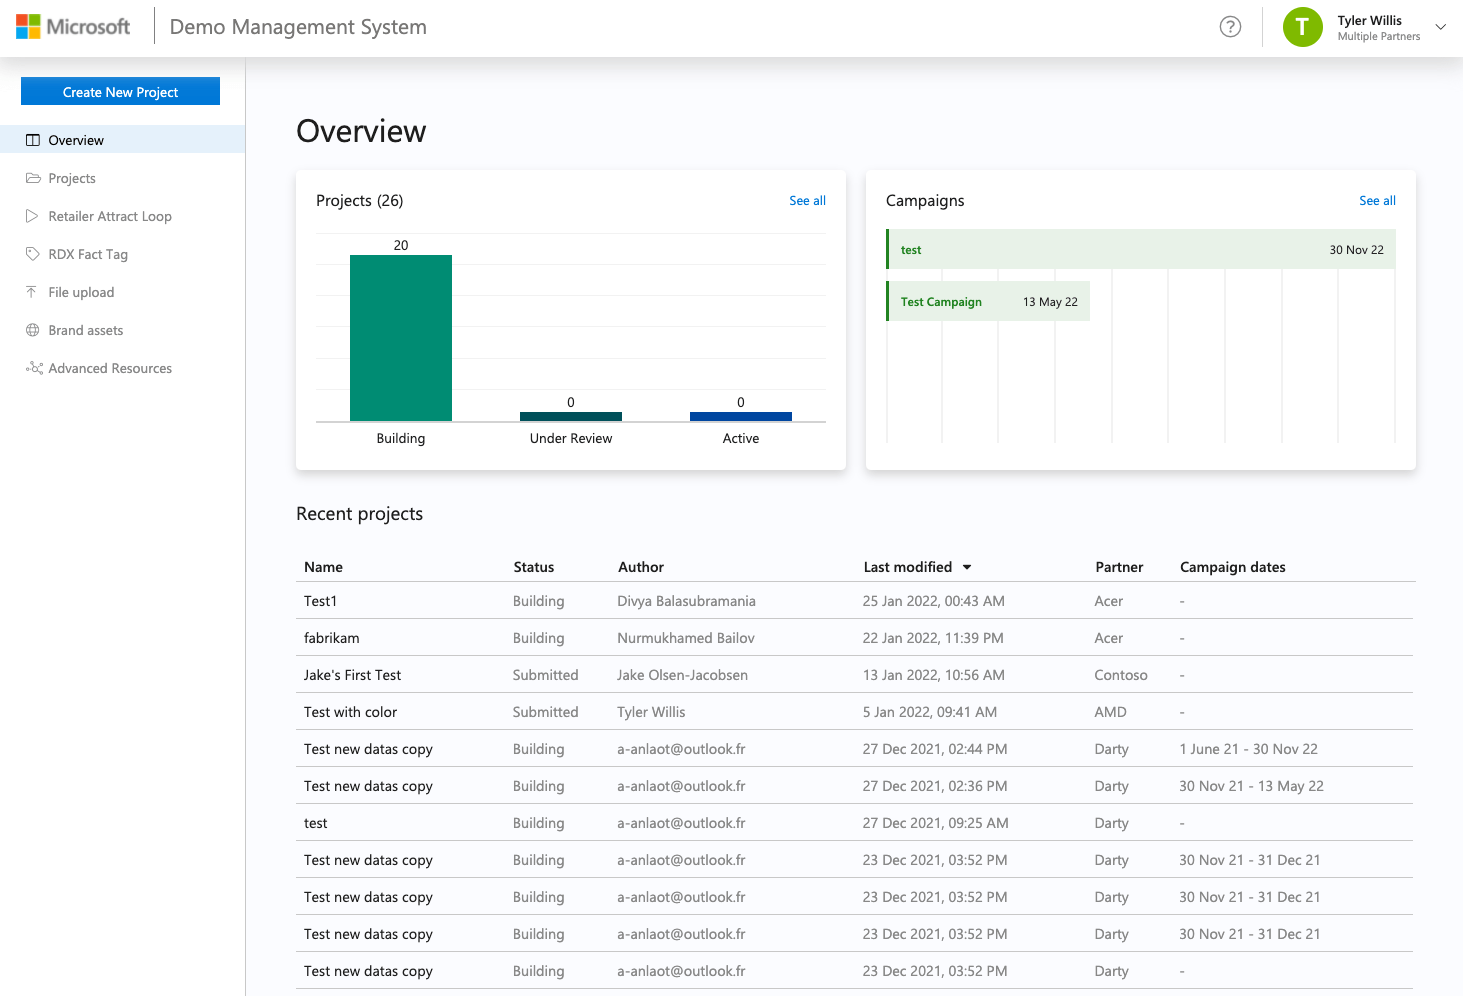Select the Test Campaign timeline bar
Viewport: 1463px width, 996px height.
pyautogui.click(x=988, y=302)
